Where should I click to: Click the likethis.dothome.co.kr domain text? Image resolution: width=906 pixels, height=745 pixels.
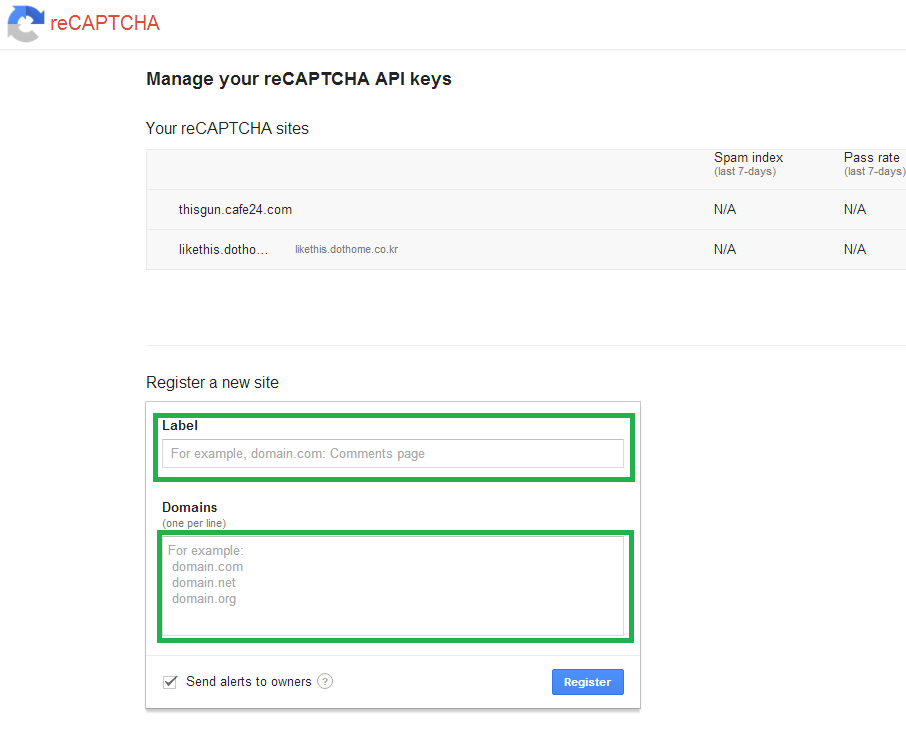pyautogui.click(x=346, y=250)
